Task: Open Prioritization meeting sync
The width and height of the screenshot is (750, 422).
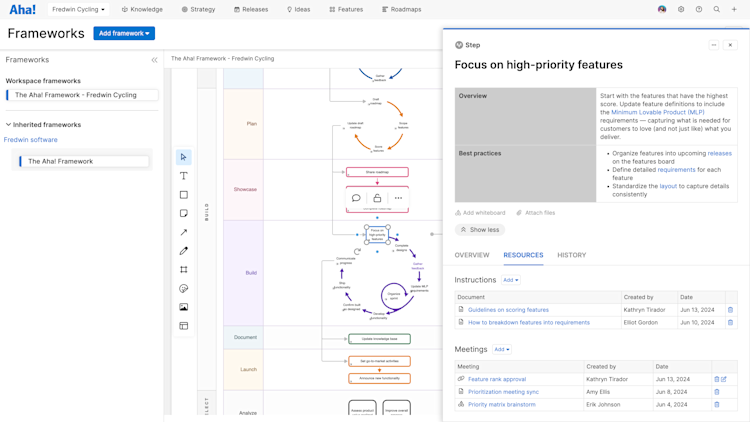Action: [x=503, y=392]
